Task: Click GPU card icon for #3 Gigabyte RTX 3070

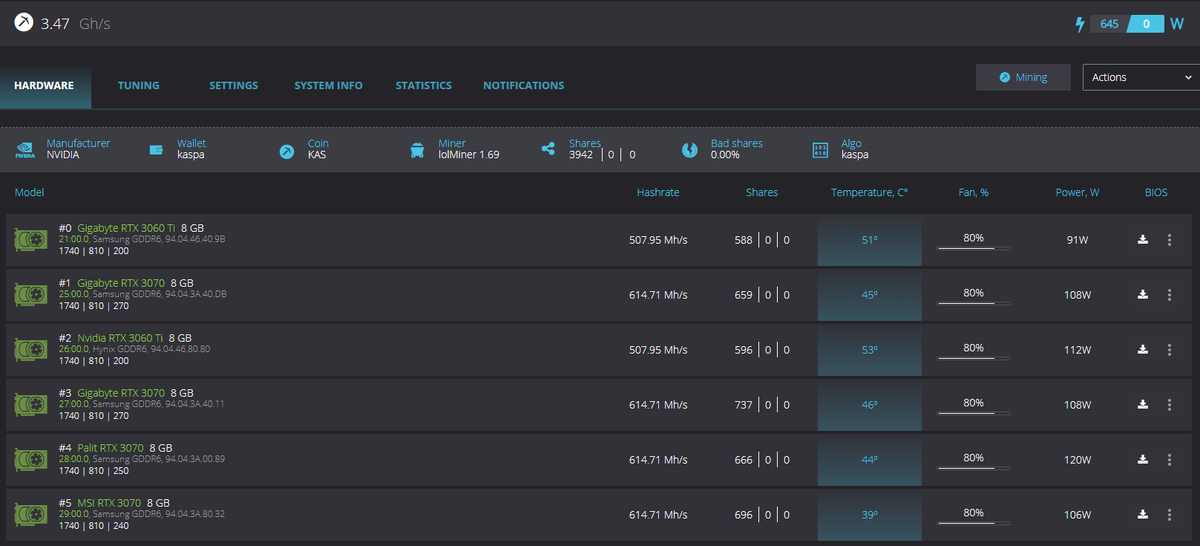Action: coord(31,405)
